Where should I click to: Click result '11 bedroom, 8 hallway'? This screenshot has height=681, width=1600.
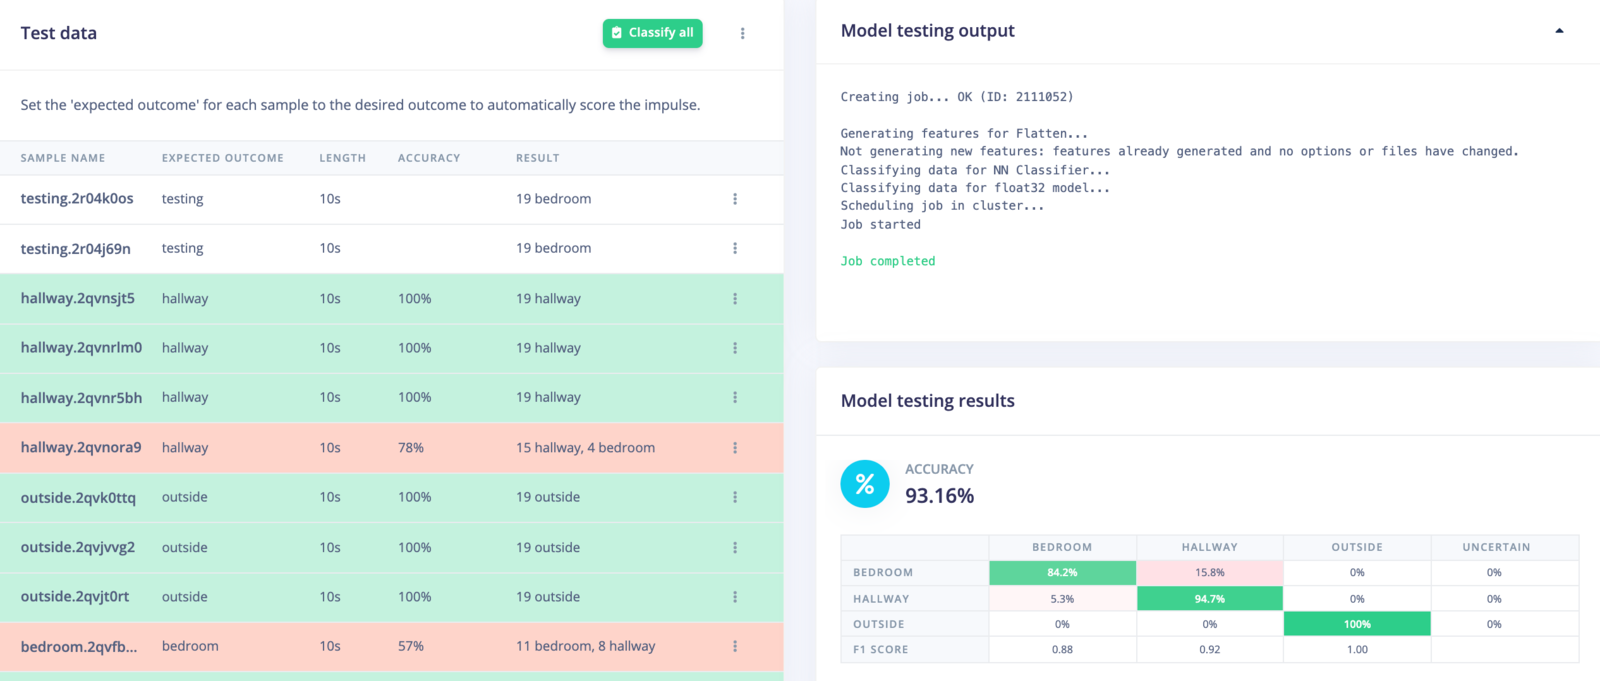pyautogui.click(x=586, y=646)
